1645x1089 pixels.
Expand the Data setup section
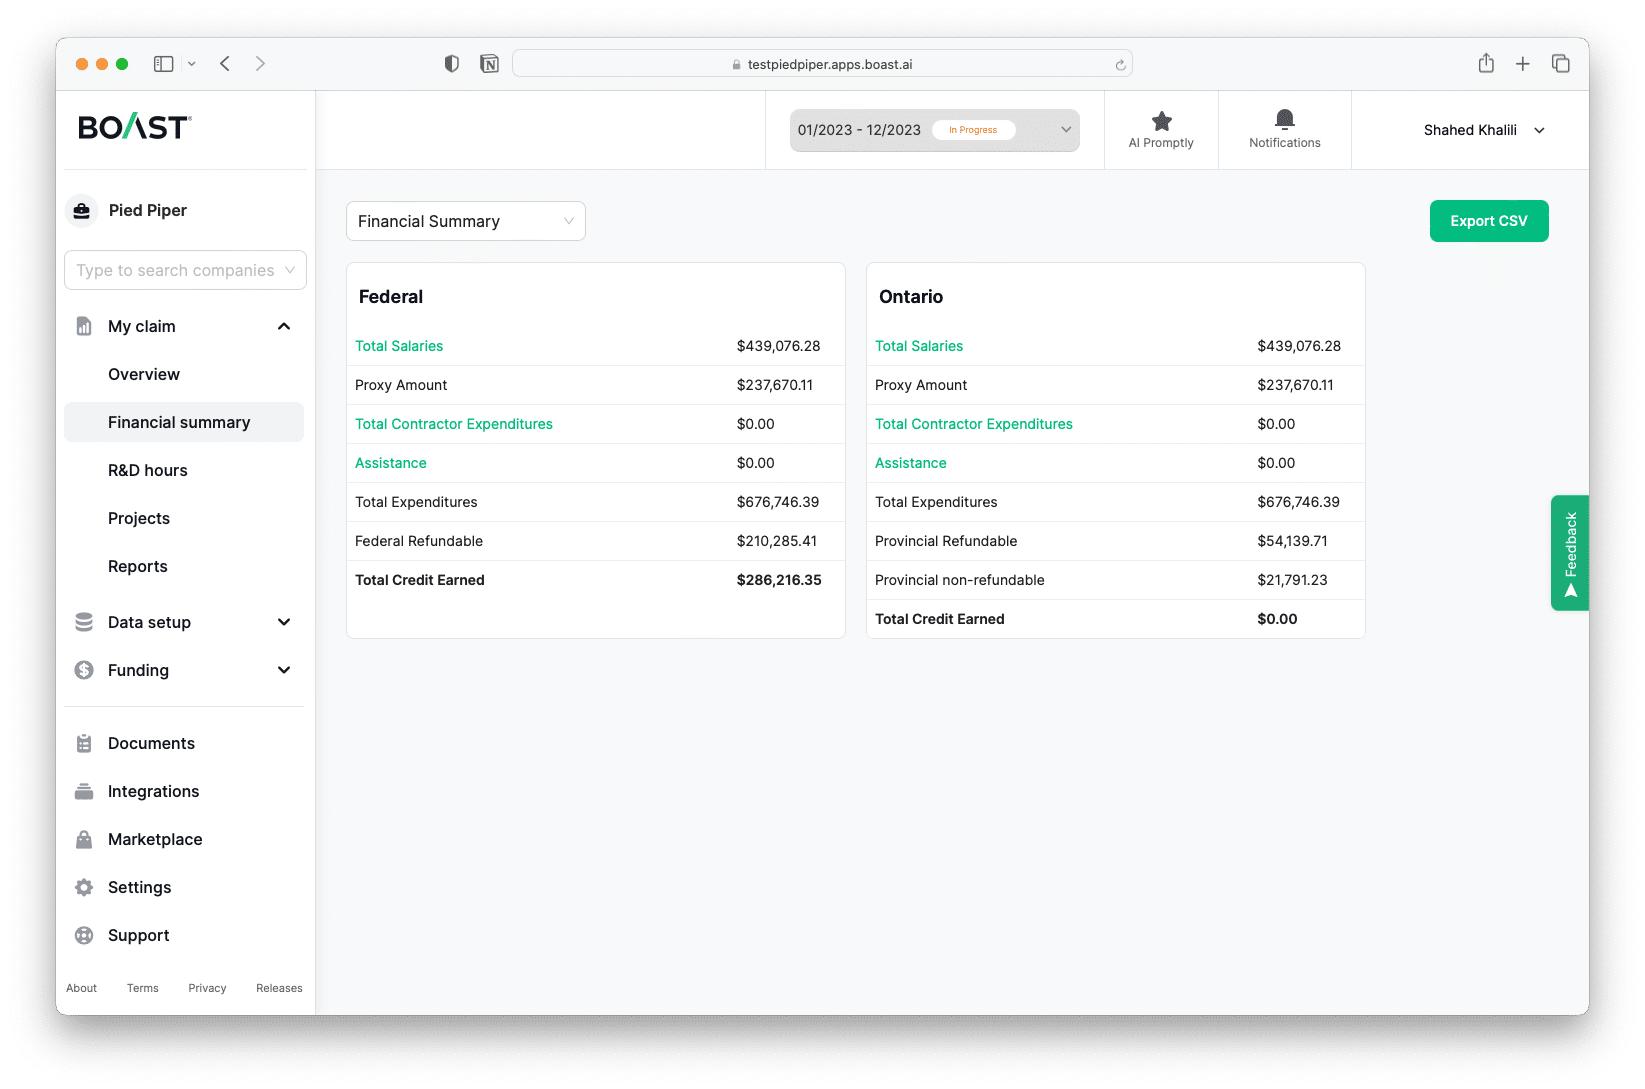point(284,622)
